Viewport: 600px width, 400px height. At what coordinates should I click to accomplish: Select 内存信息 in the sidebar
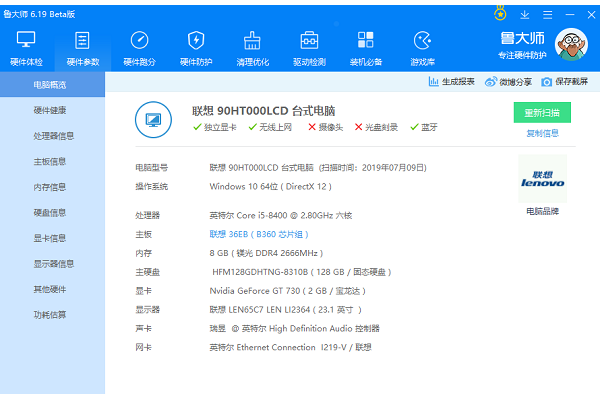(52, 187)
